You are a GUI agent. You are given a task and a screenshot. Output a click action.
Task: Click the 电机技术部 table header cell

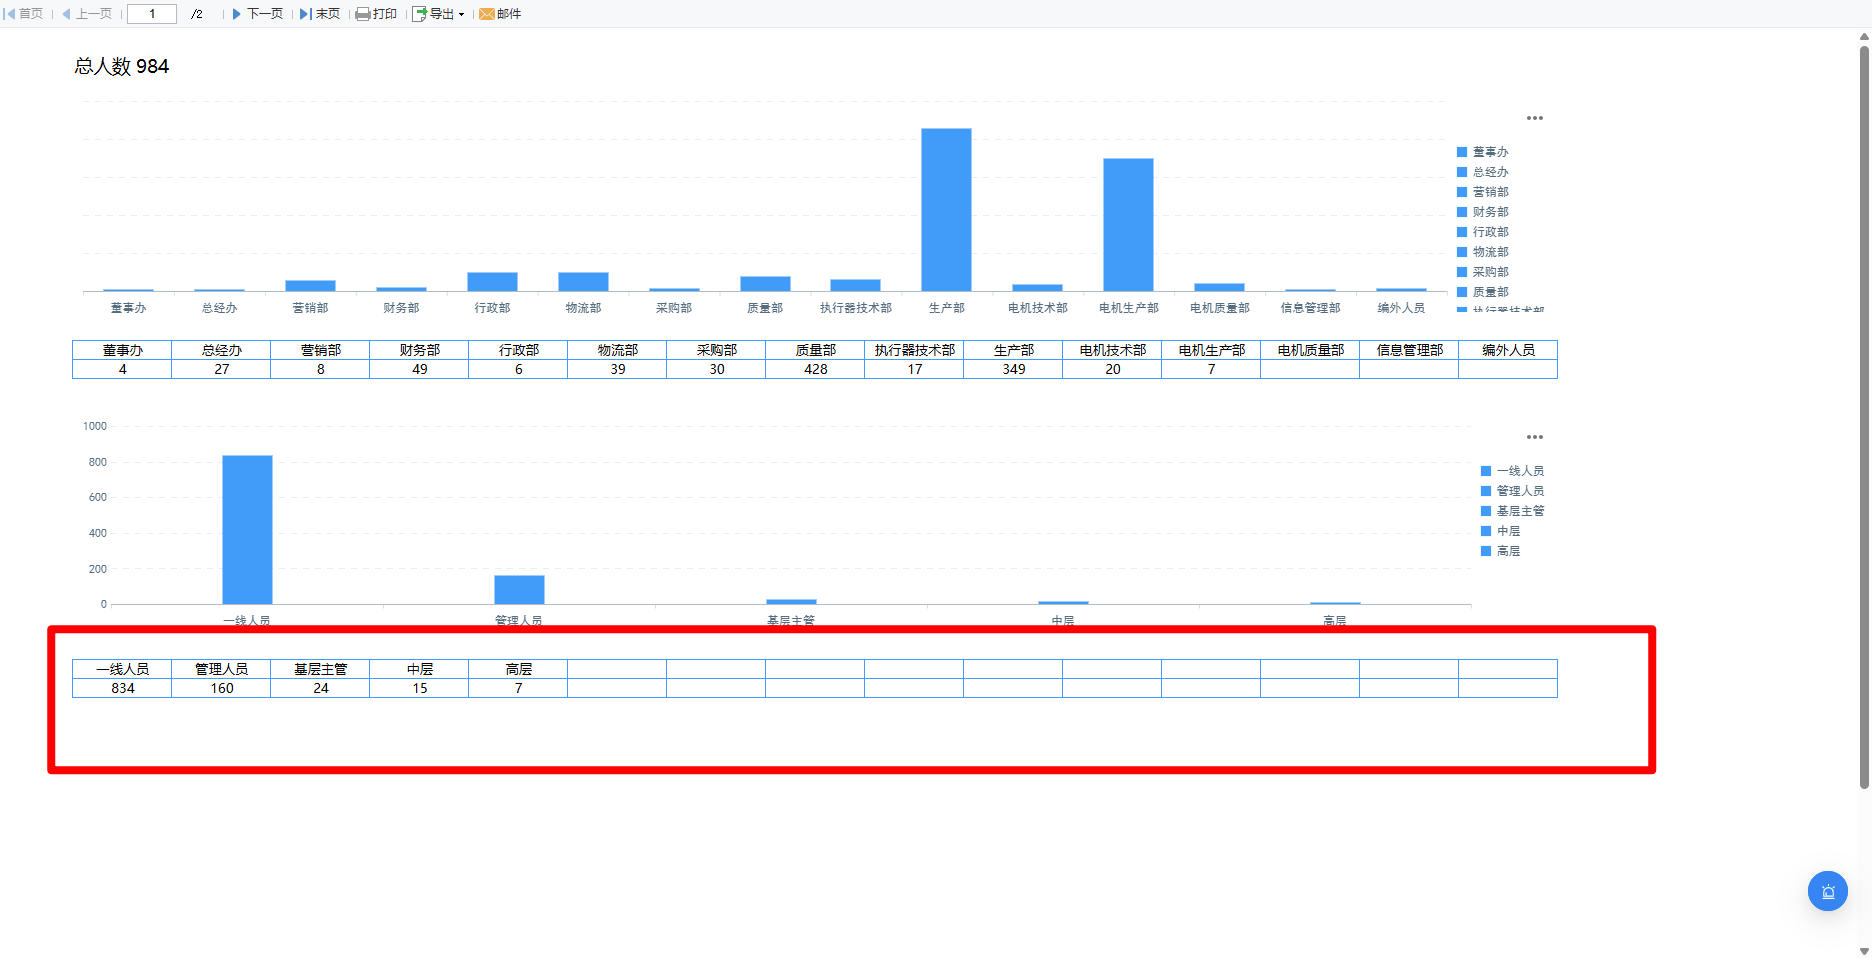pos(1112,350)
